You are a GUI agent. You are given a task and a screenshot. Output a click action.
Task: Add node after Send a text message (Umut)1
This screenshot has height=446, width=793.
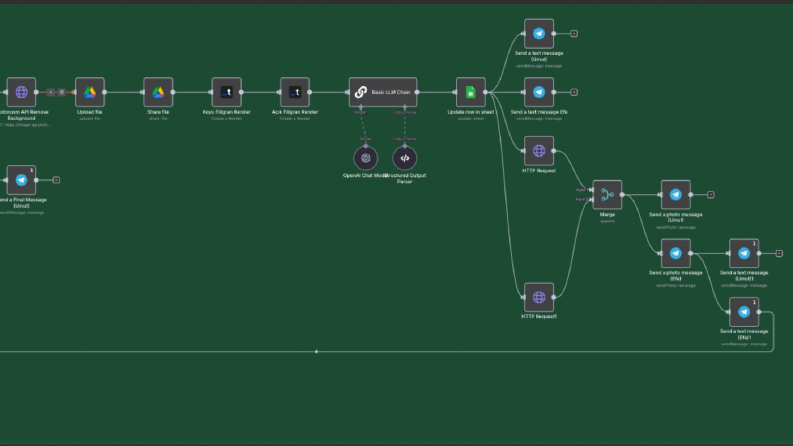pyautogui.click(x=779, y=253)
